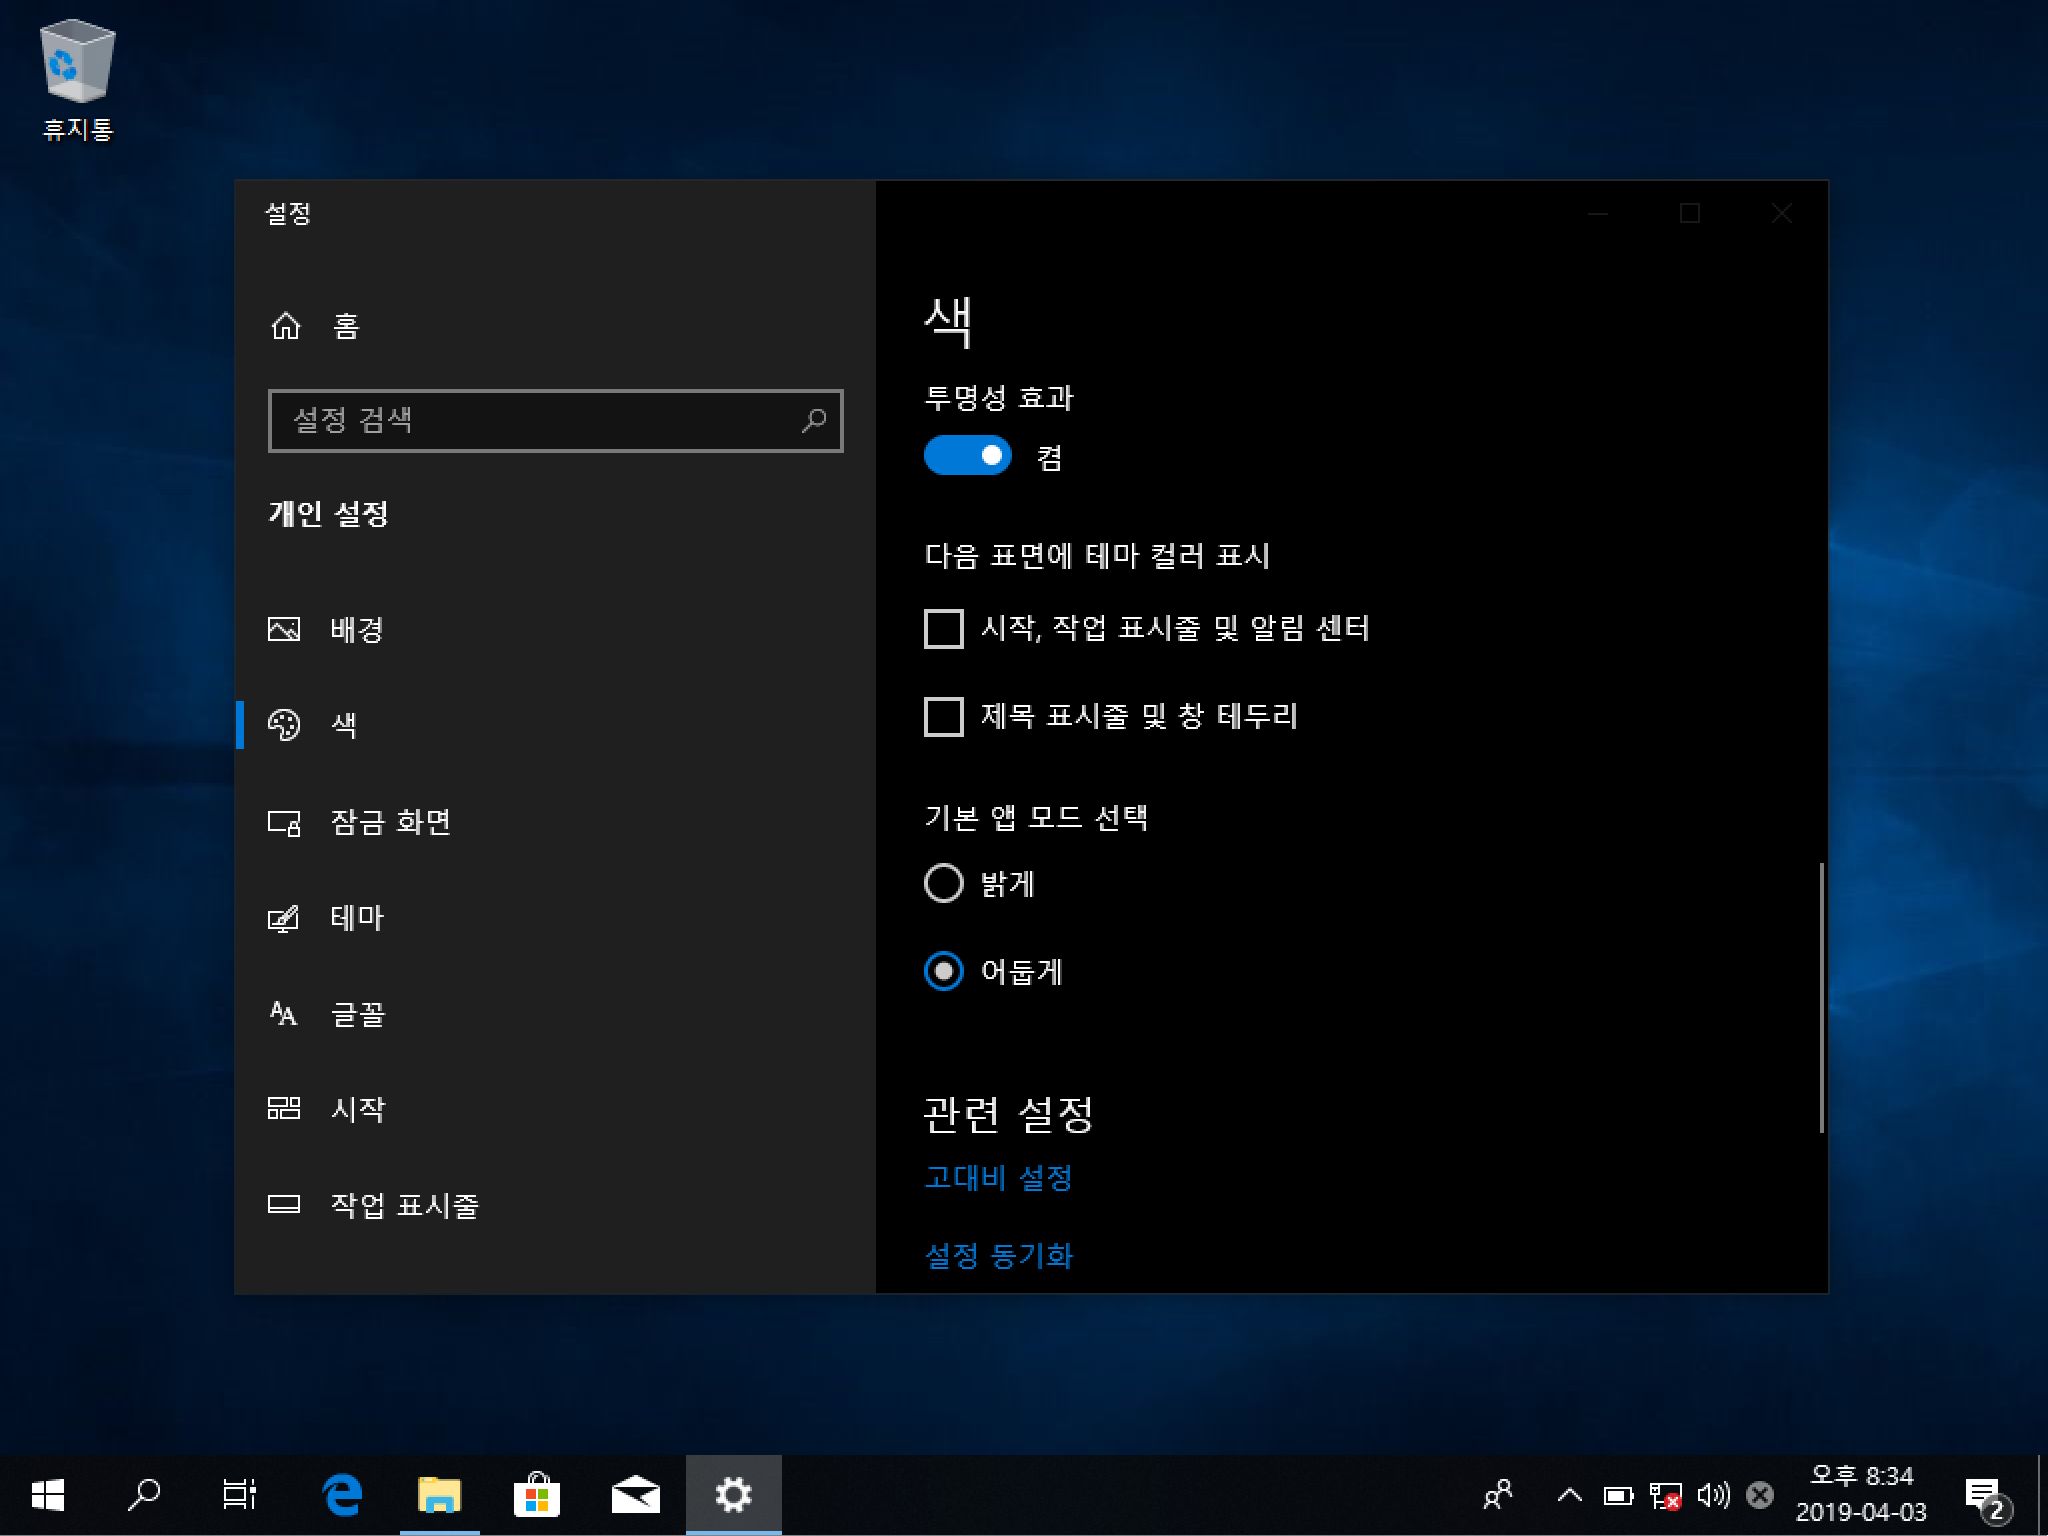
Task: Open the 글꼴 fonts page
Action: (357, 1014)
